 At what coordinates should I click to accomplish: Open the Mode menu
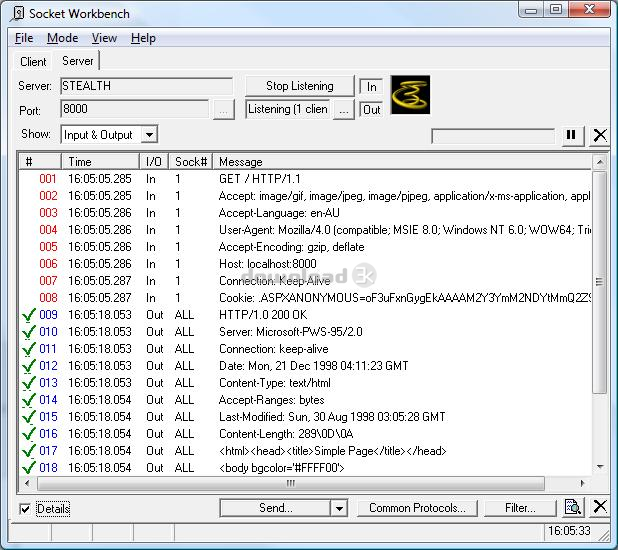(62, 38)
